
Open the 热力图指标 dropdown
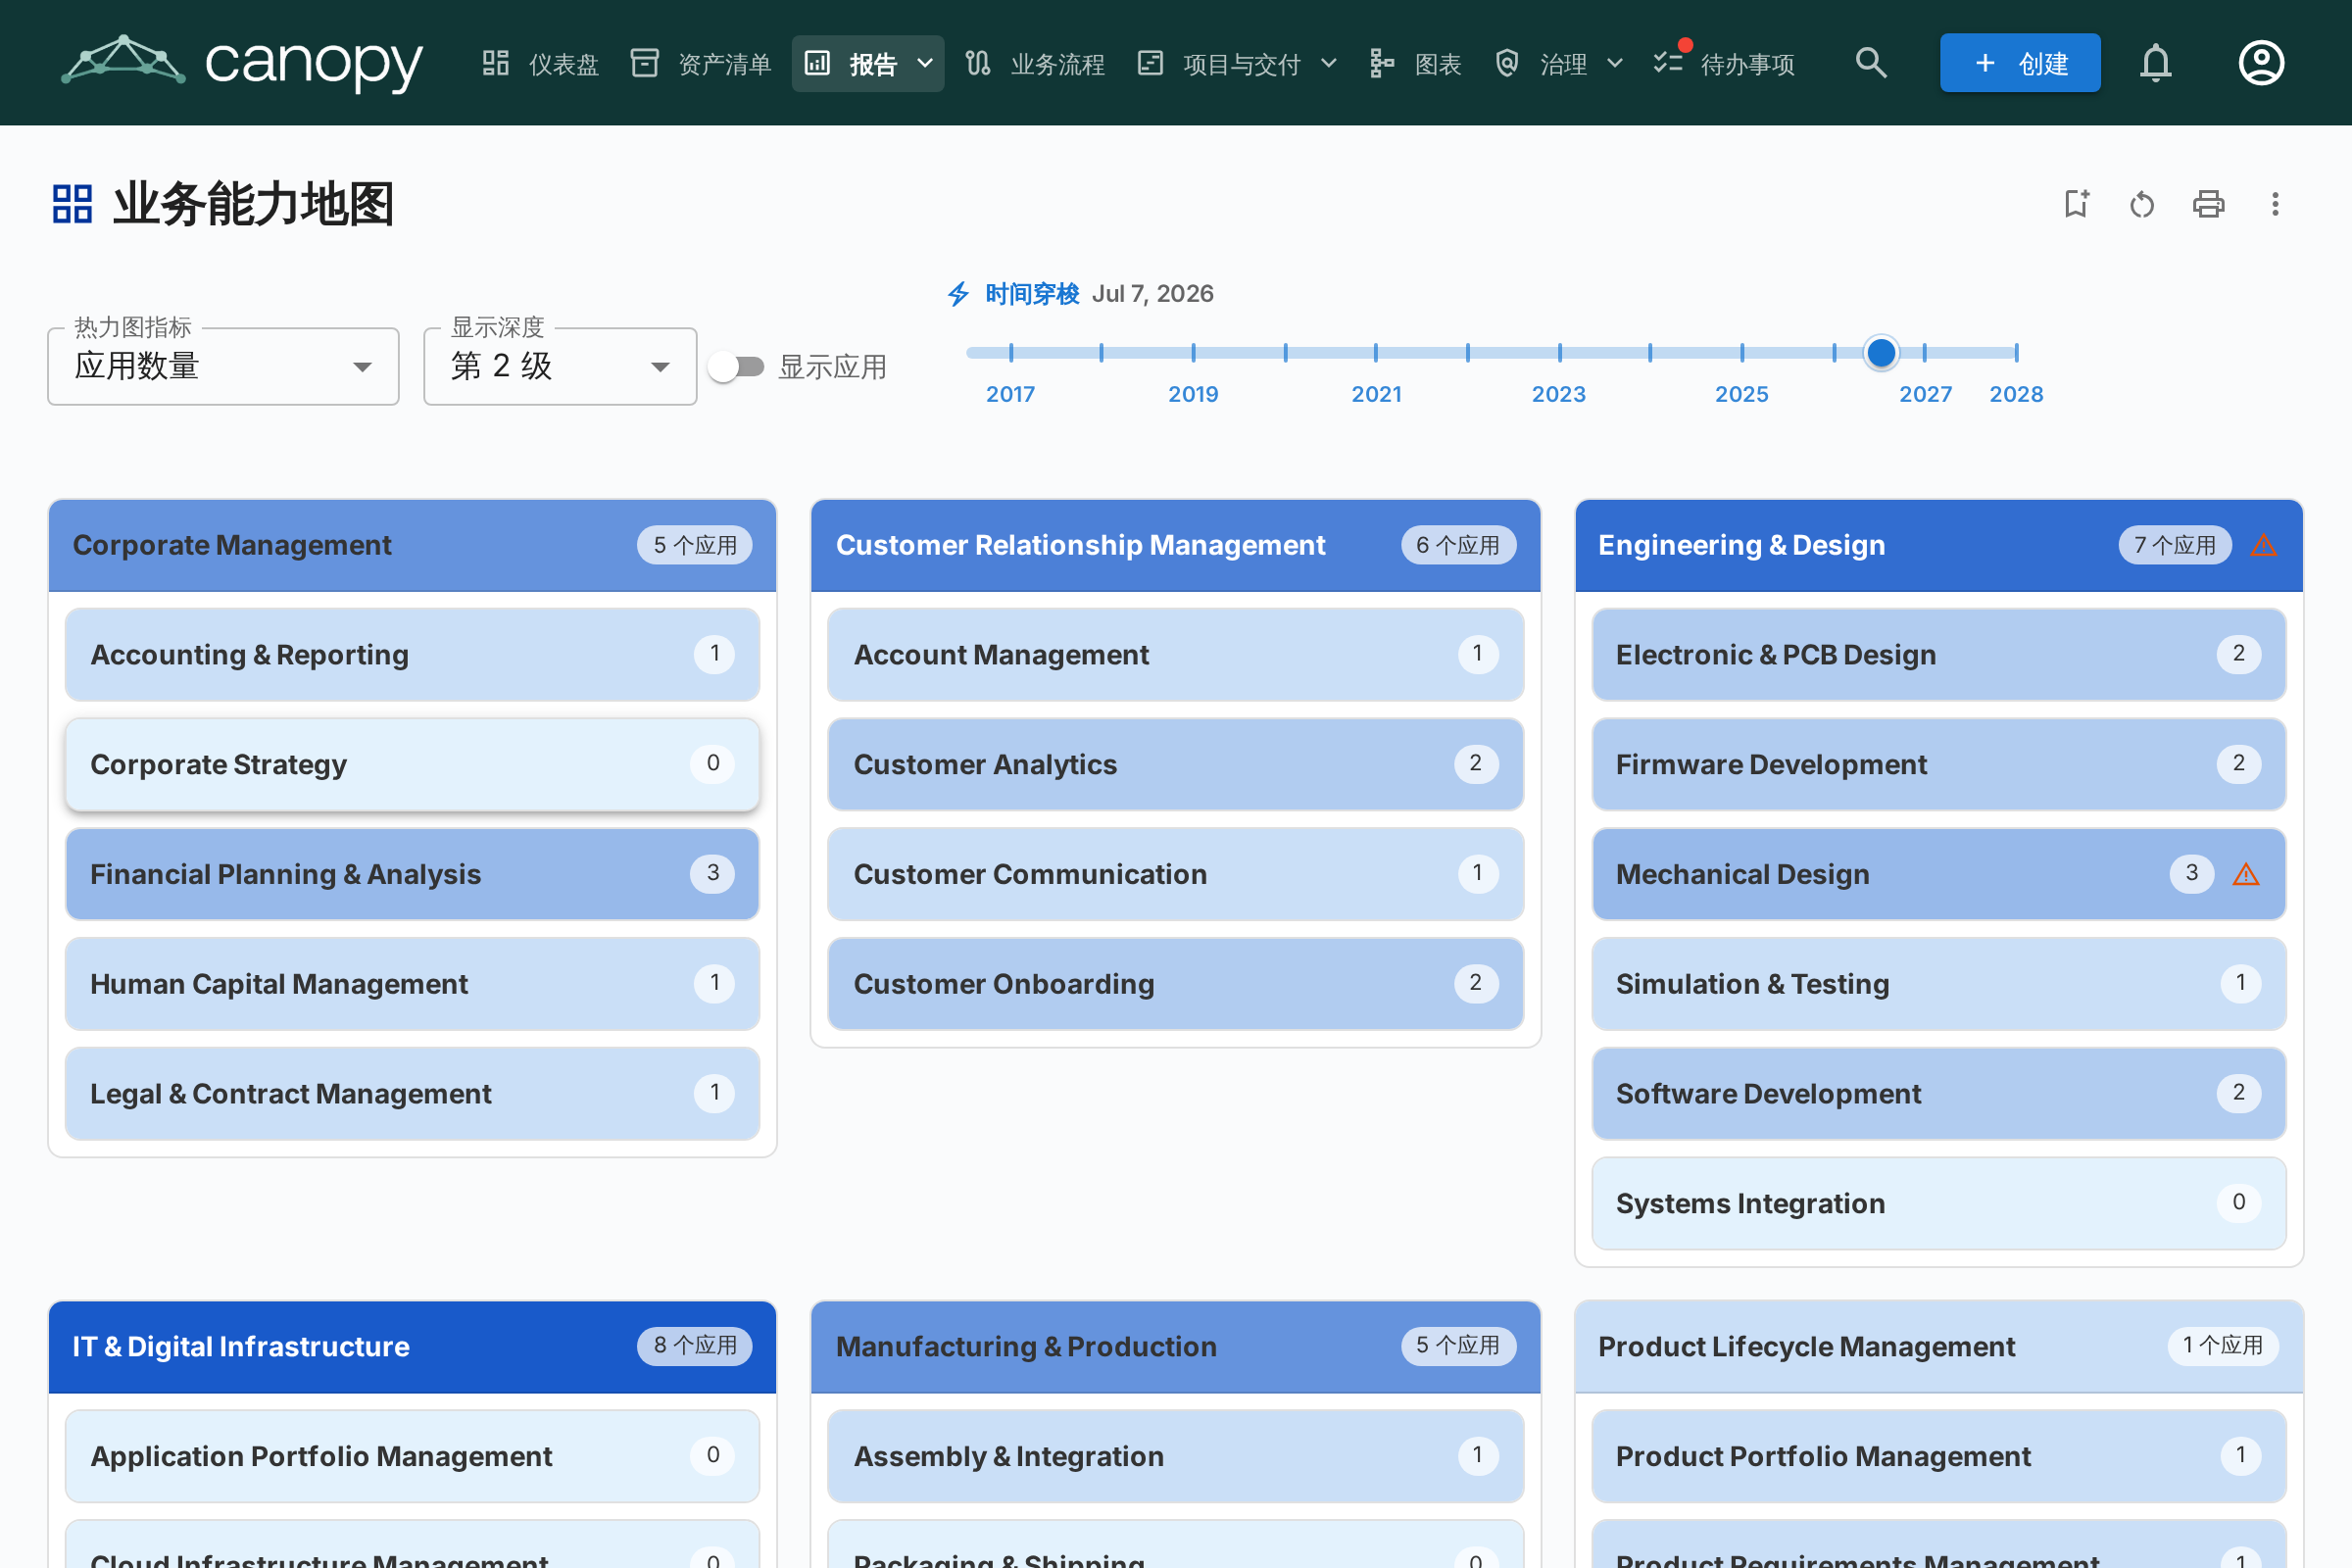coord(223,367)
